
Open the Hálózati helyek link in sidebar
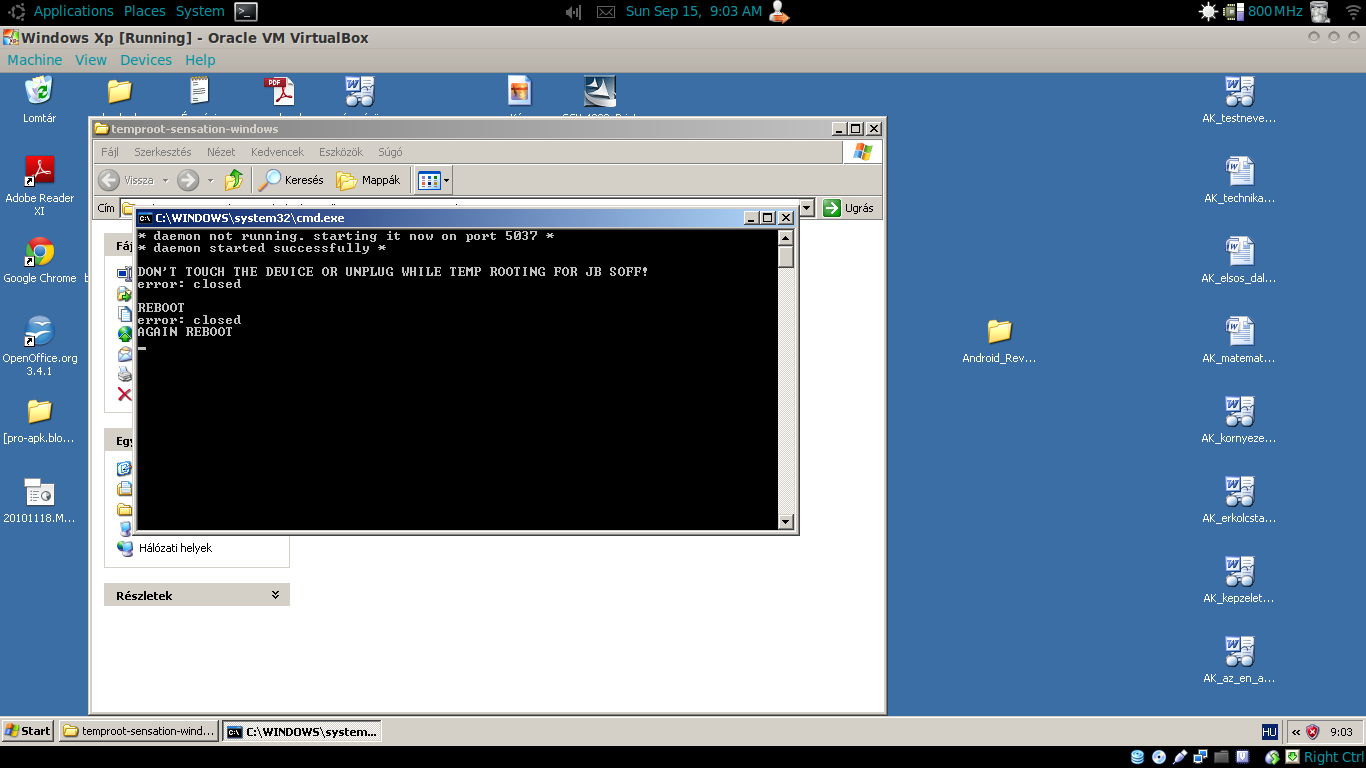pyautogui.click(x=175, y=548)
